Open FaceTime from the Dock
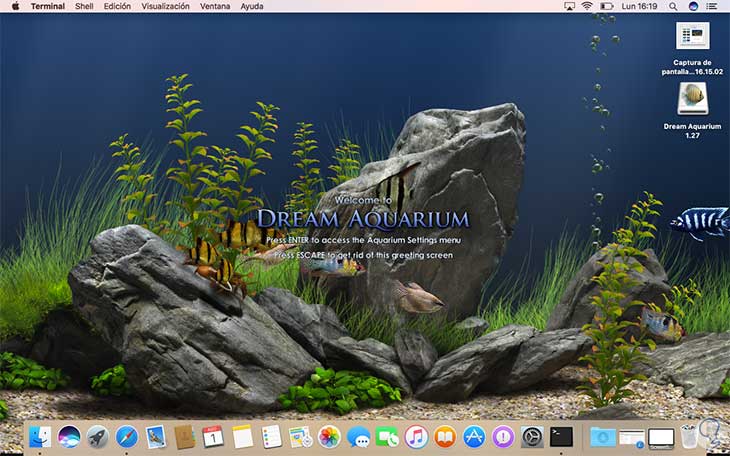Image resolution: width=730 pixels, height=456 pixels. 387,437
